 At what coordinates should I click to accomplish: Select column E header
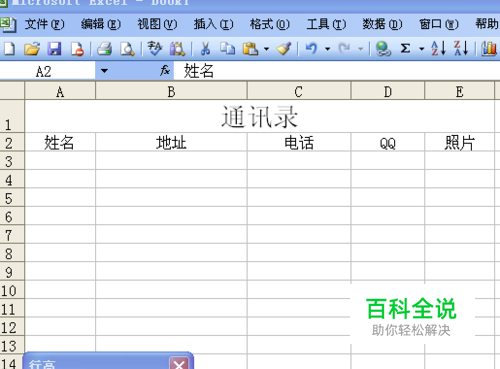click(x=459, y=91)
